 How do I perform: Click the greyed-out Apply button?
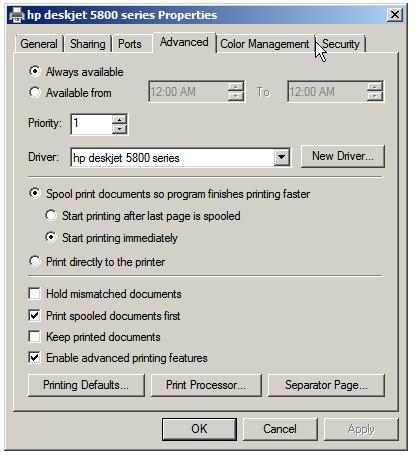pos(361,429)
